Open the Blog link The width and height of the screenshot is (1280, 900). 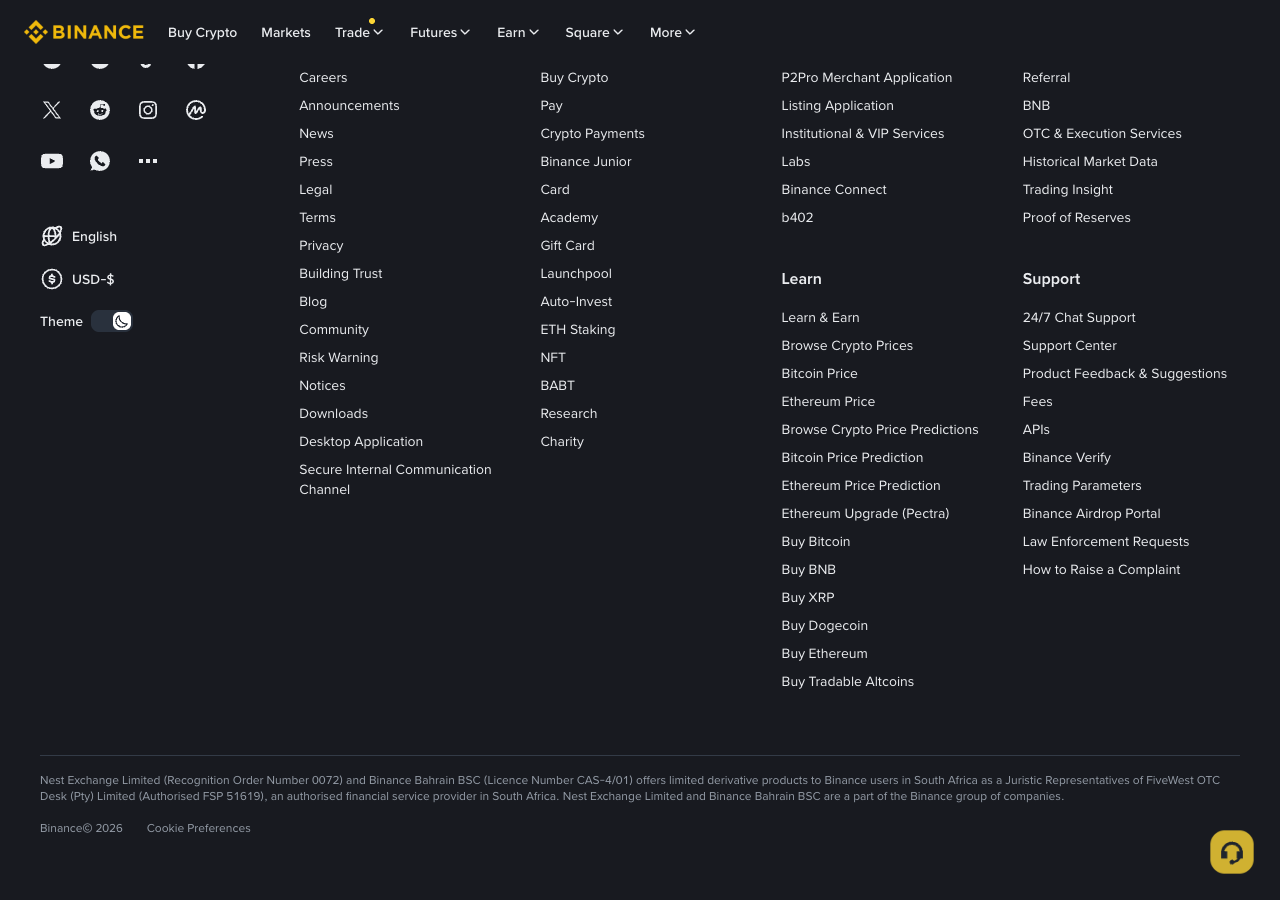313,301
